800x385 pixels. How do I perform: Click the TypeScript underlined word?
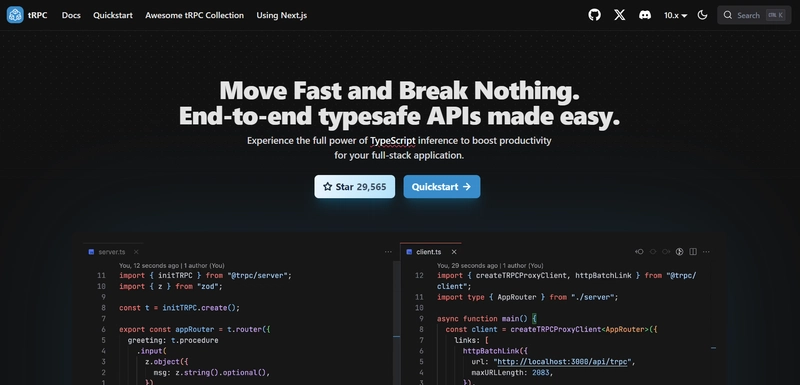point(393,141)
